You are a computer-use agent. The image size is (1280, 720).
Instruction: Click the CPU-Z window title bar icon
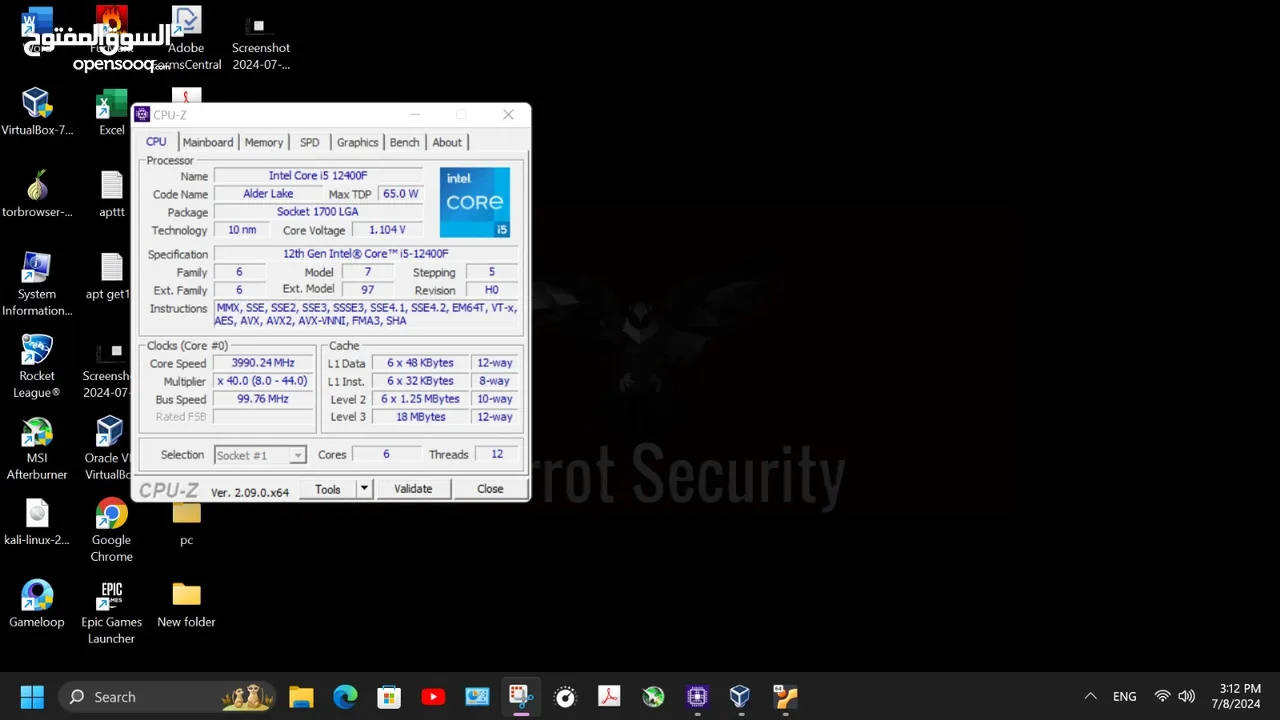click(x=142, y=114)
